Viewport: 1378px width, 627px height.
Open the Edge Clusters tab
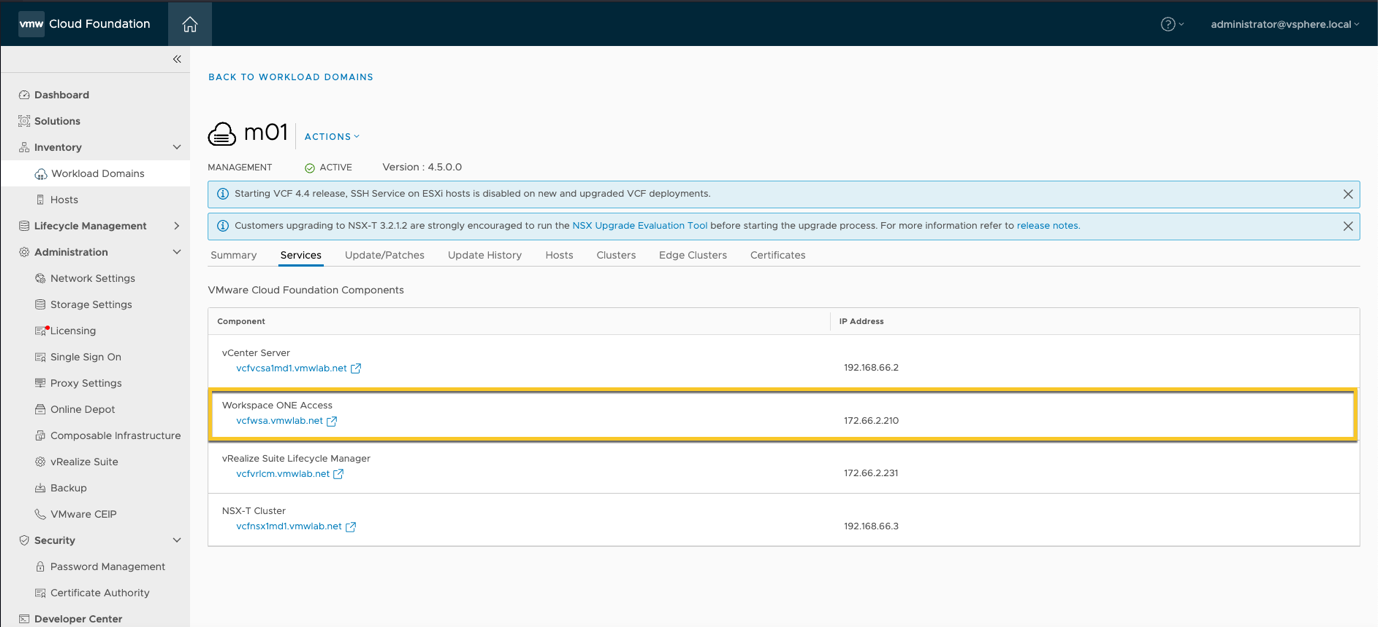coord(693,255)
